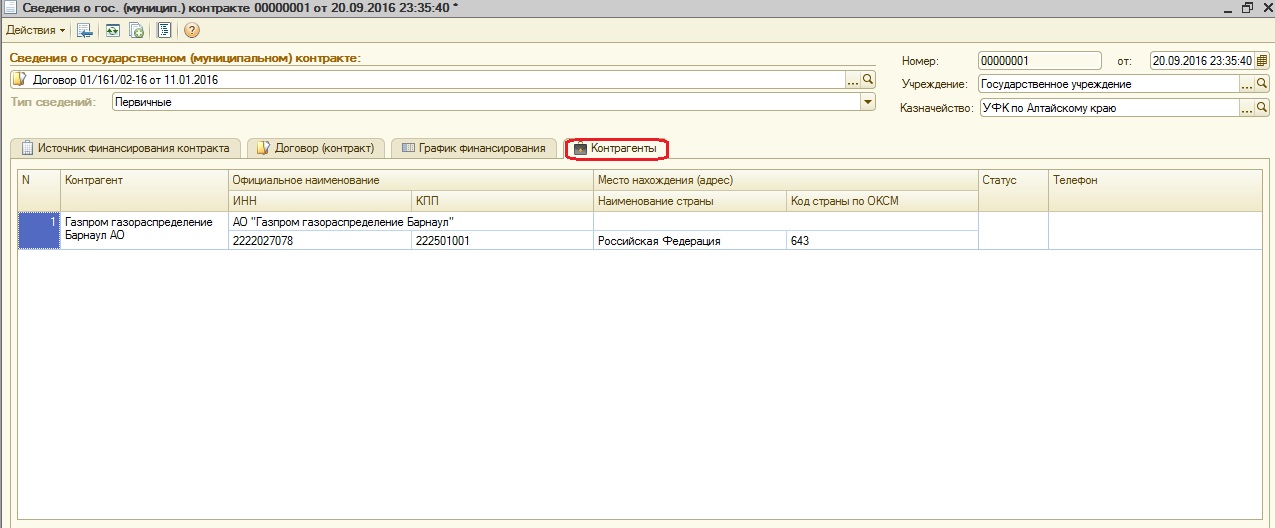Screen dimensions: 1275x528
Task: Open help via the question mark icon
Action: 192,30
